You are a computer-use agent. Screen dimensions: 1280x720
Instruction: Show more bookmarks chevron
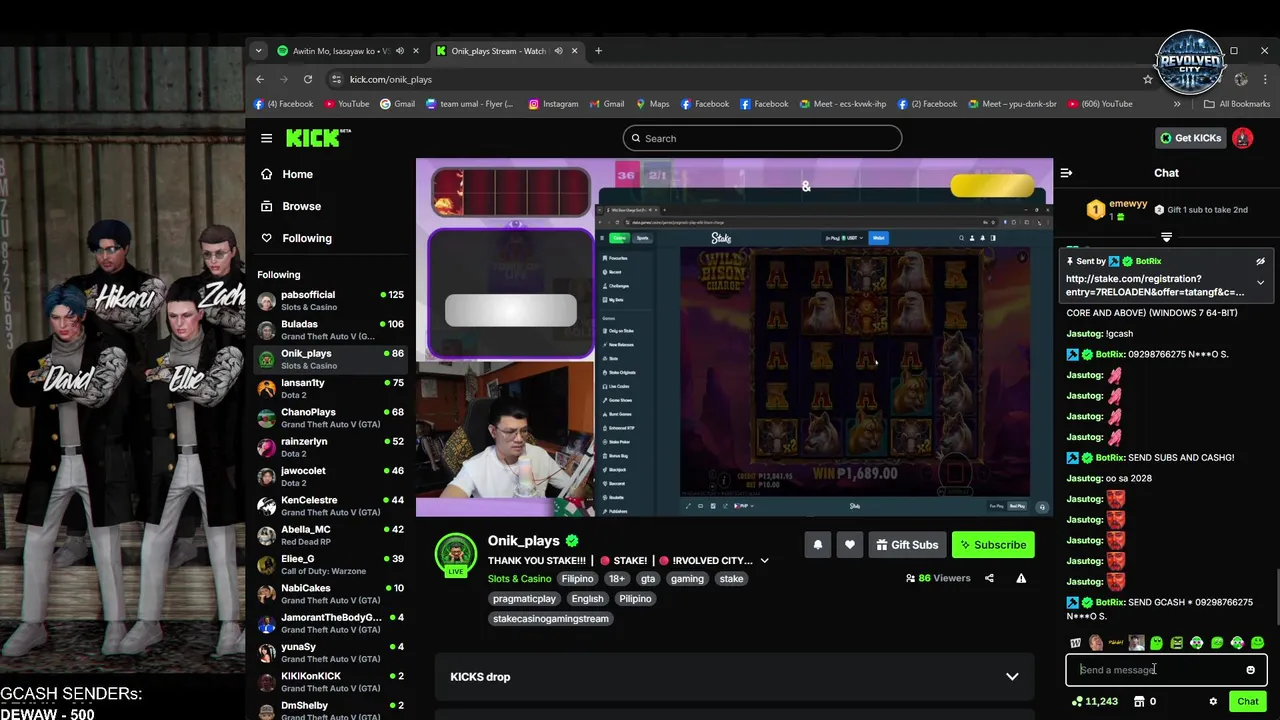(1177, 104)
